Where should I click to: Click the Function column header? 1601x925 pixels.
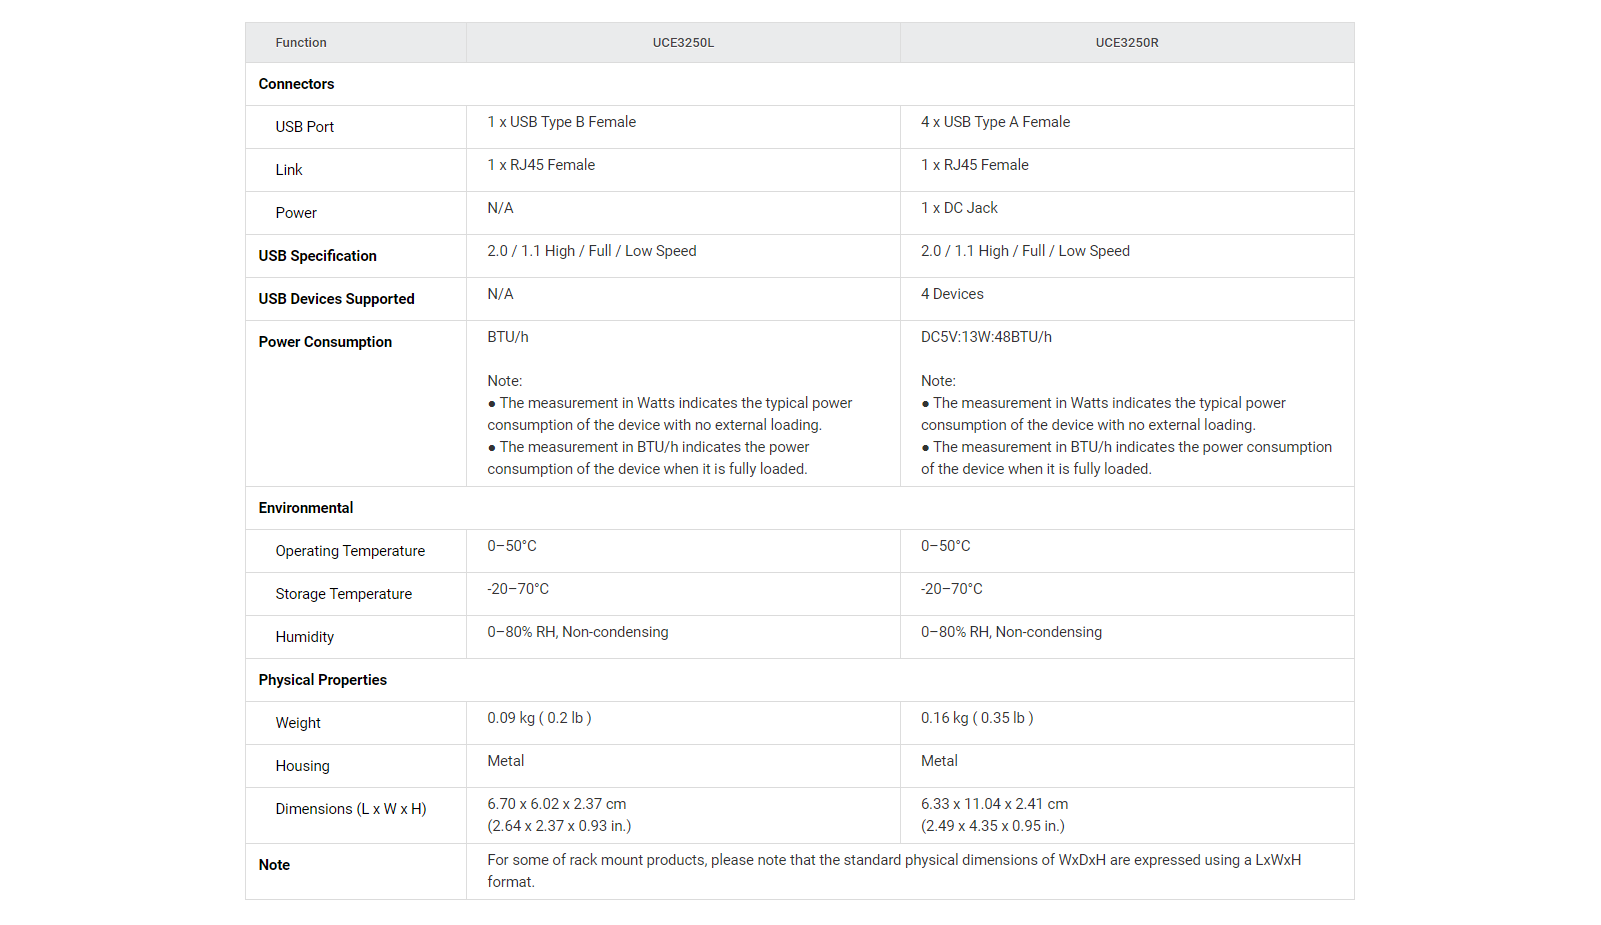point(301,43)
